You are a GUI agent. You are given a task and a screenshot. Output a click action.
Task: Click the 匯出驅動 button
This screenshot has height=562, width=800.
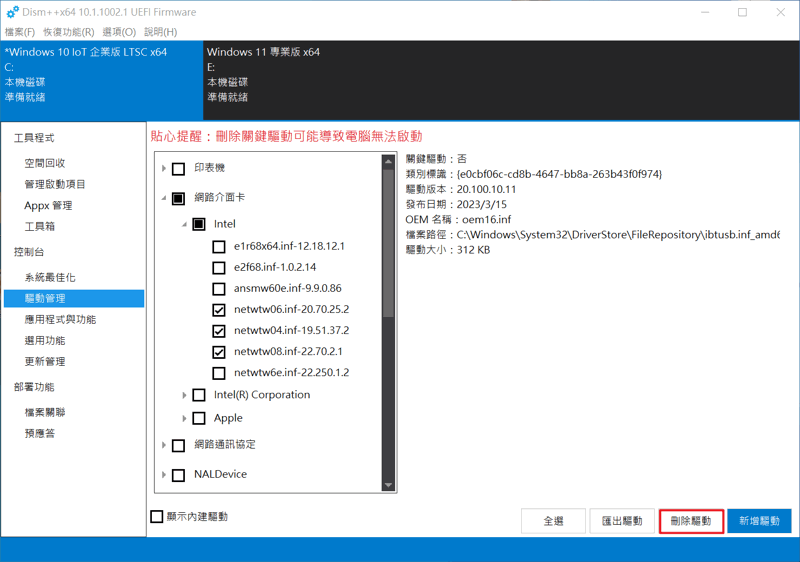click(621, 521)
